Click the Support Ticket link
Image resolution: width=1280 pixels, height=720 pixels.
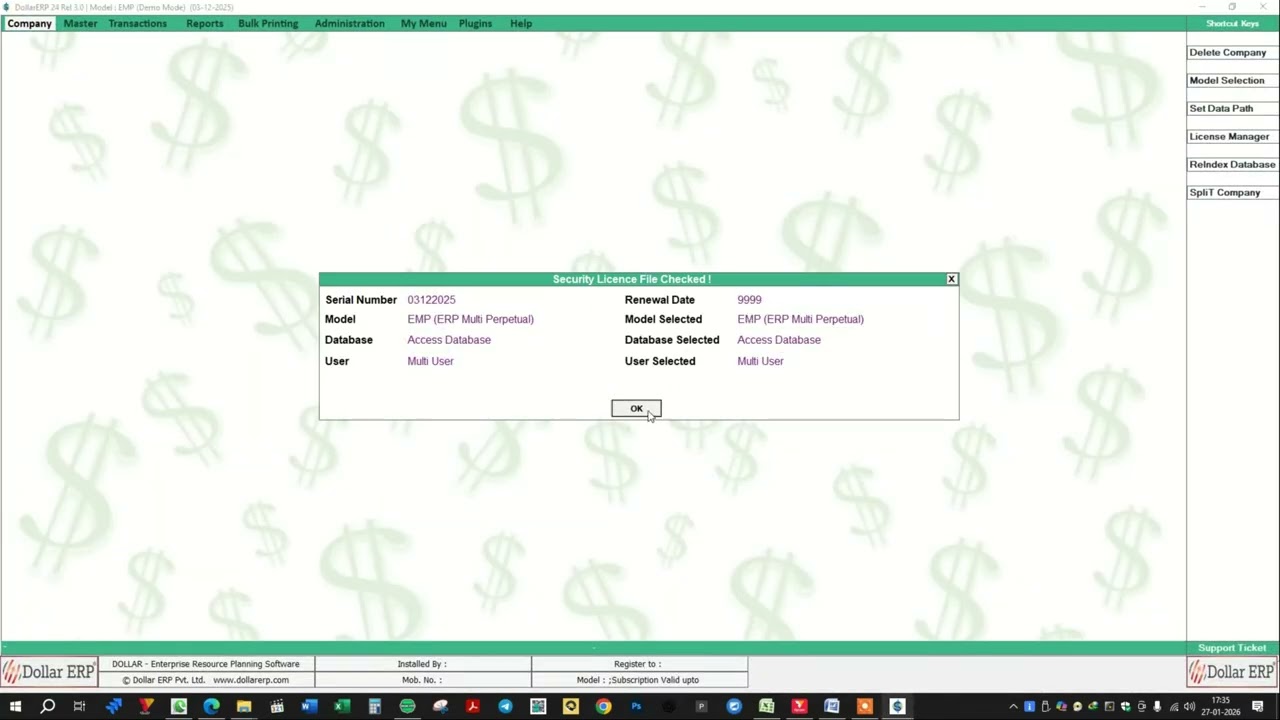click(x=1232, y=648)
